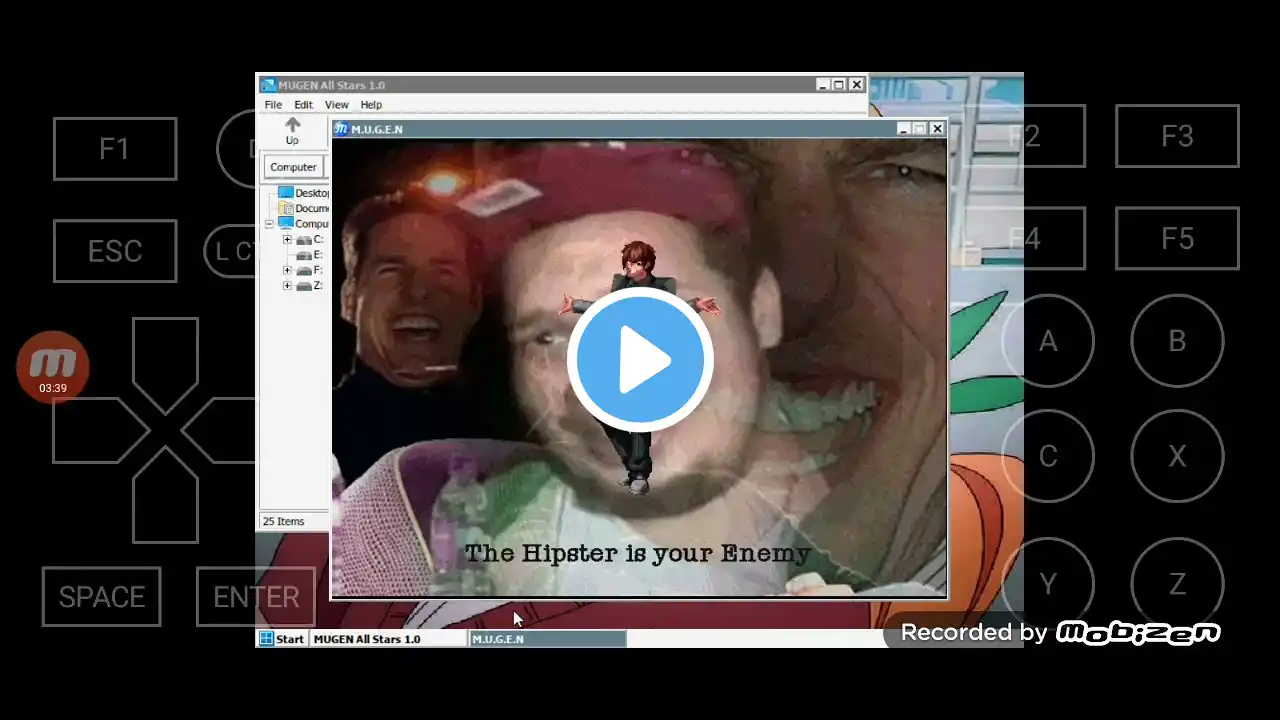Tap the round X gamepad button
Image resolution: width=1280 pixels, height=720 pixels.
pos(1177,456)
